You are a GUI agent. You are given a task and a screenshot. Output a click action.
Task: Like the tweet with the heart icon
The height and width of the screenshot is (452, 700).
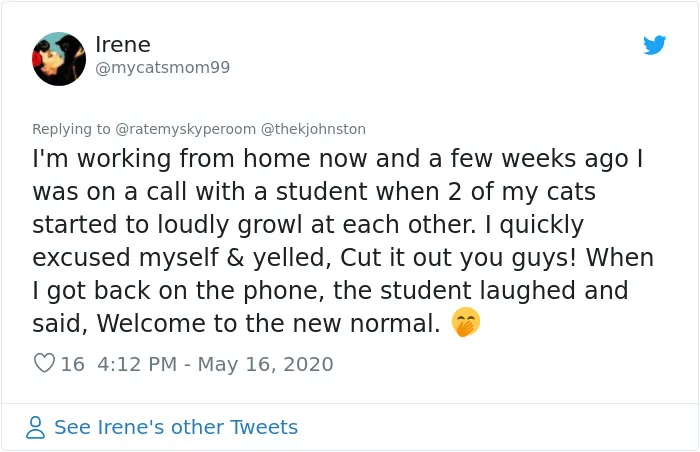[x=44, y=363]
